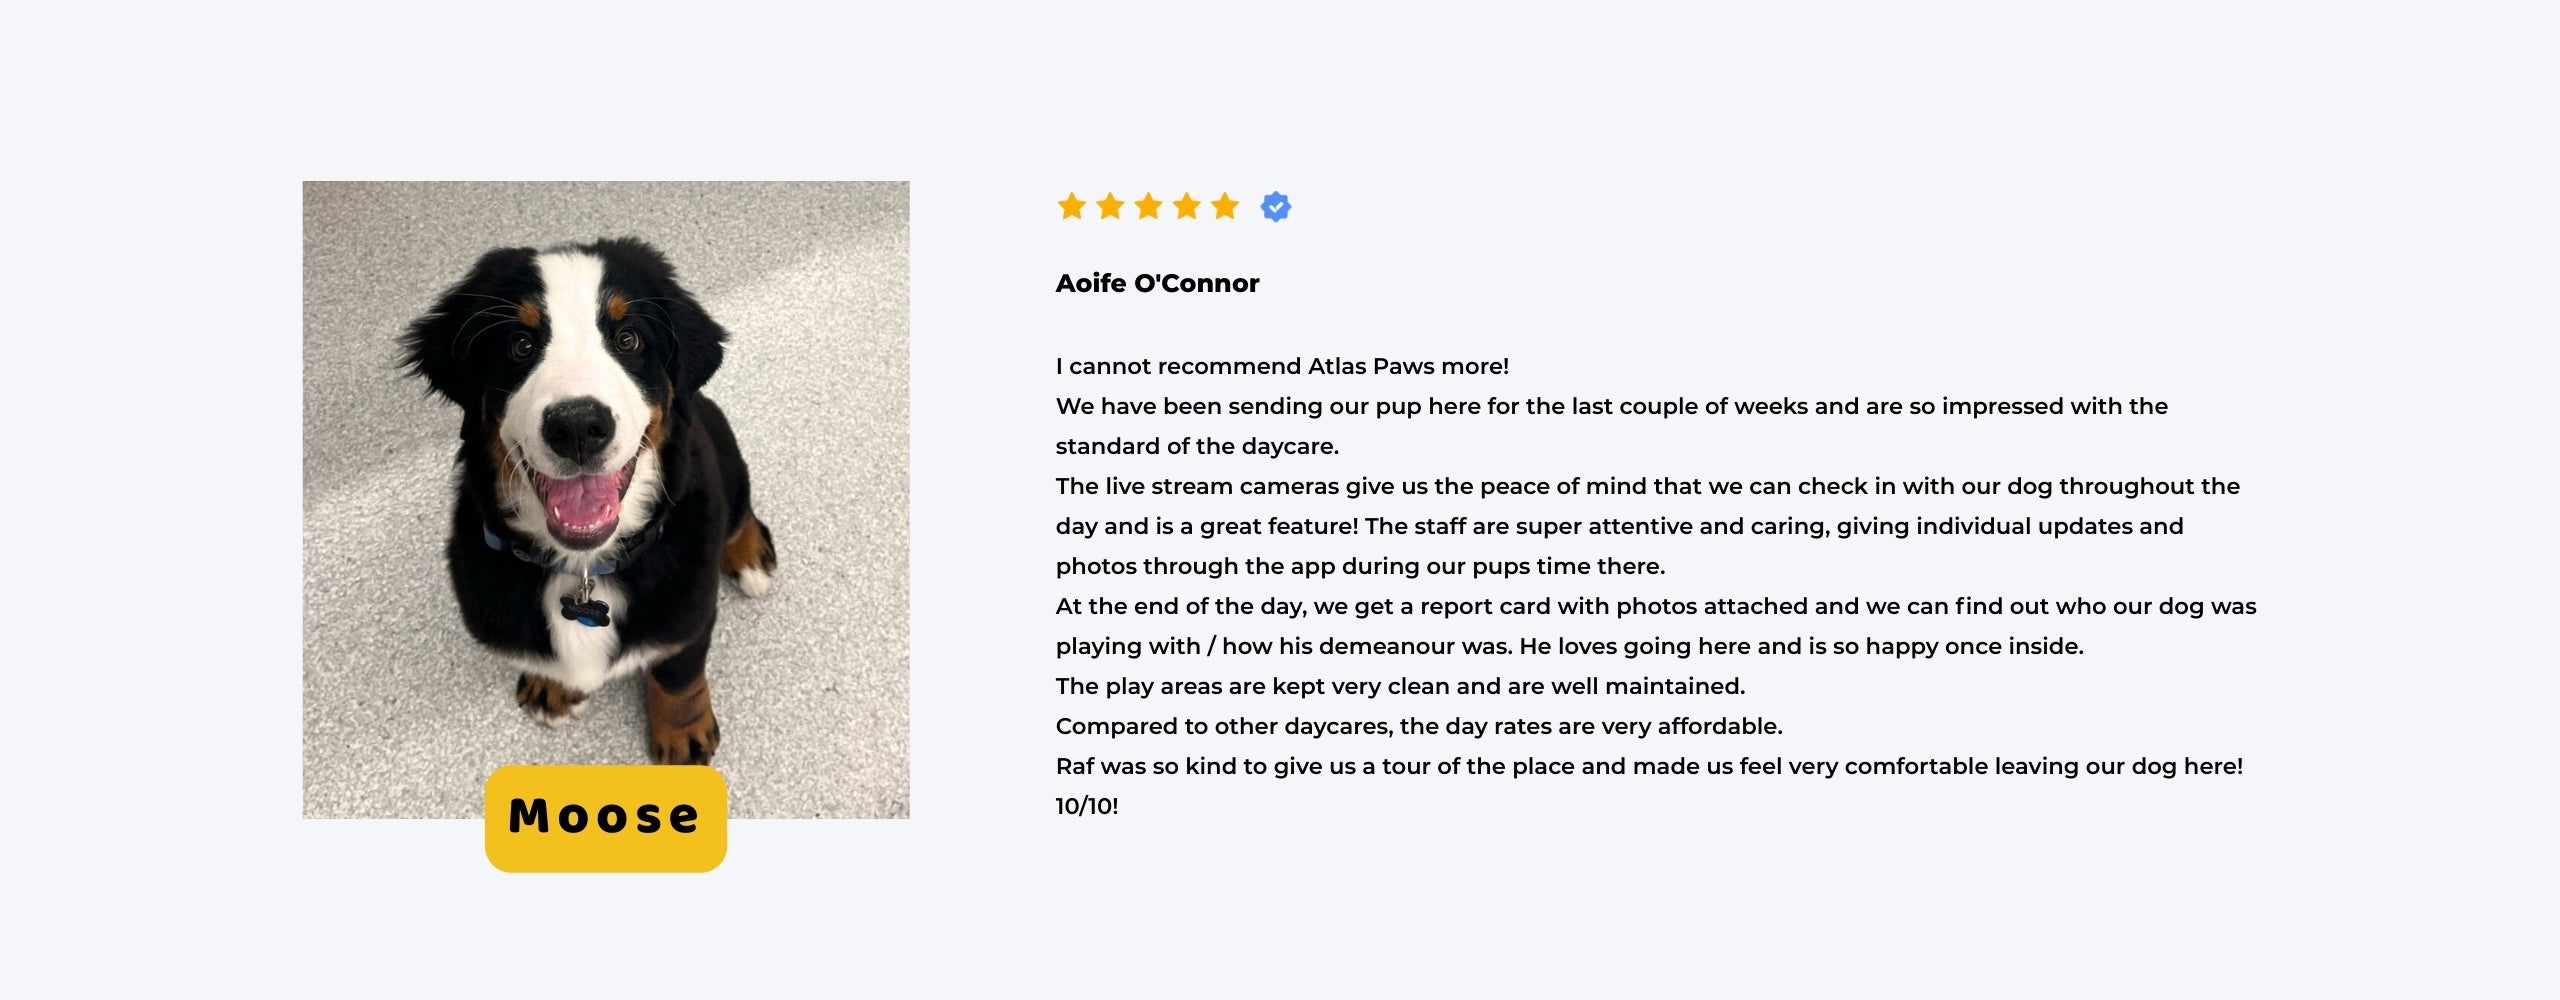Screen dimensions: 2560x1000
Task: Click reviewer name Aoife O'Connor
Action: point(1157,284)
